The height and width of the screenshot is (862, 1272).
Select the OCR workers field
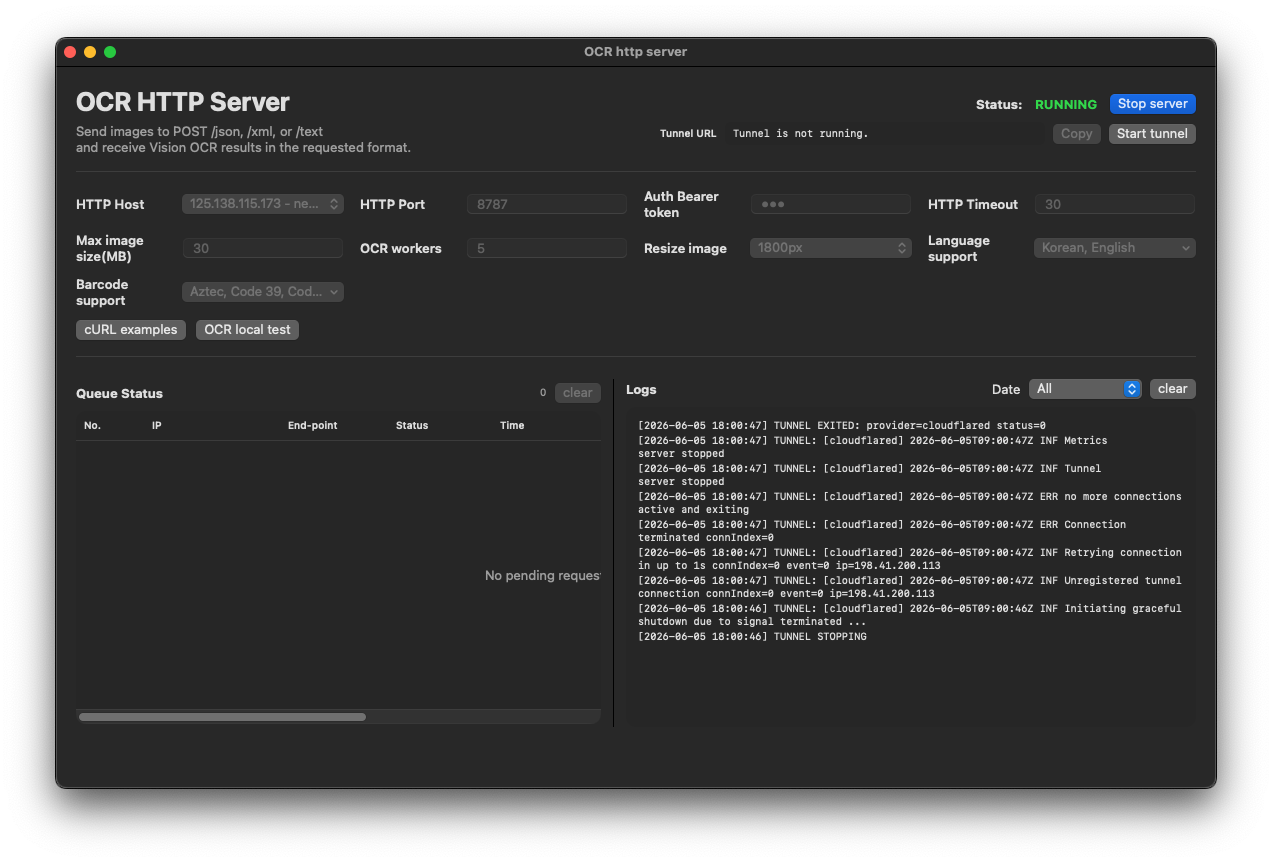(x=547, y=248)
